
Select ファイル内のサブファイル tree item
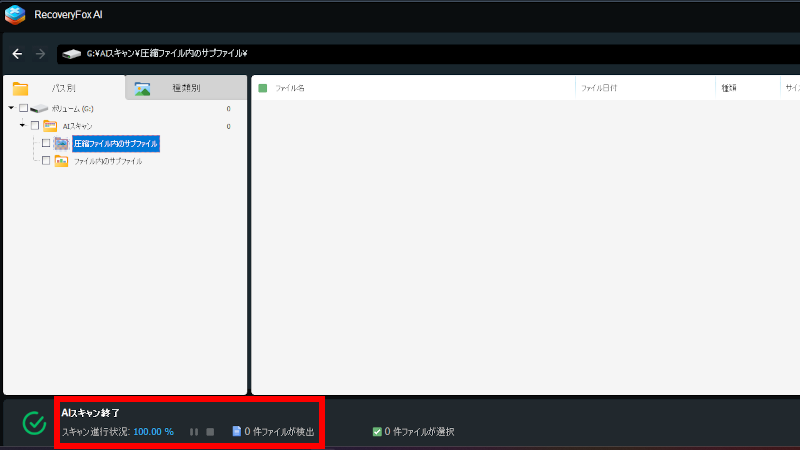(108, 161)
